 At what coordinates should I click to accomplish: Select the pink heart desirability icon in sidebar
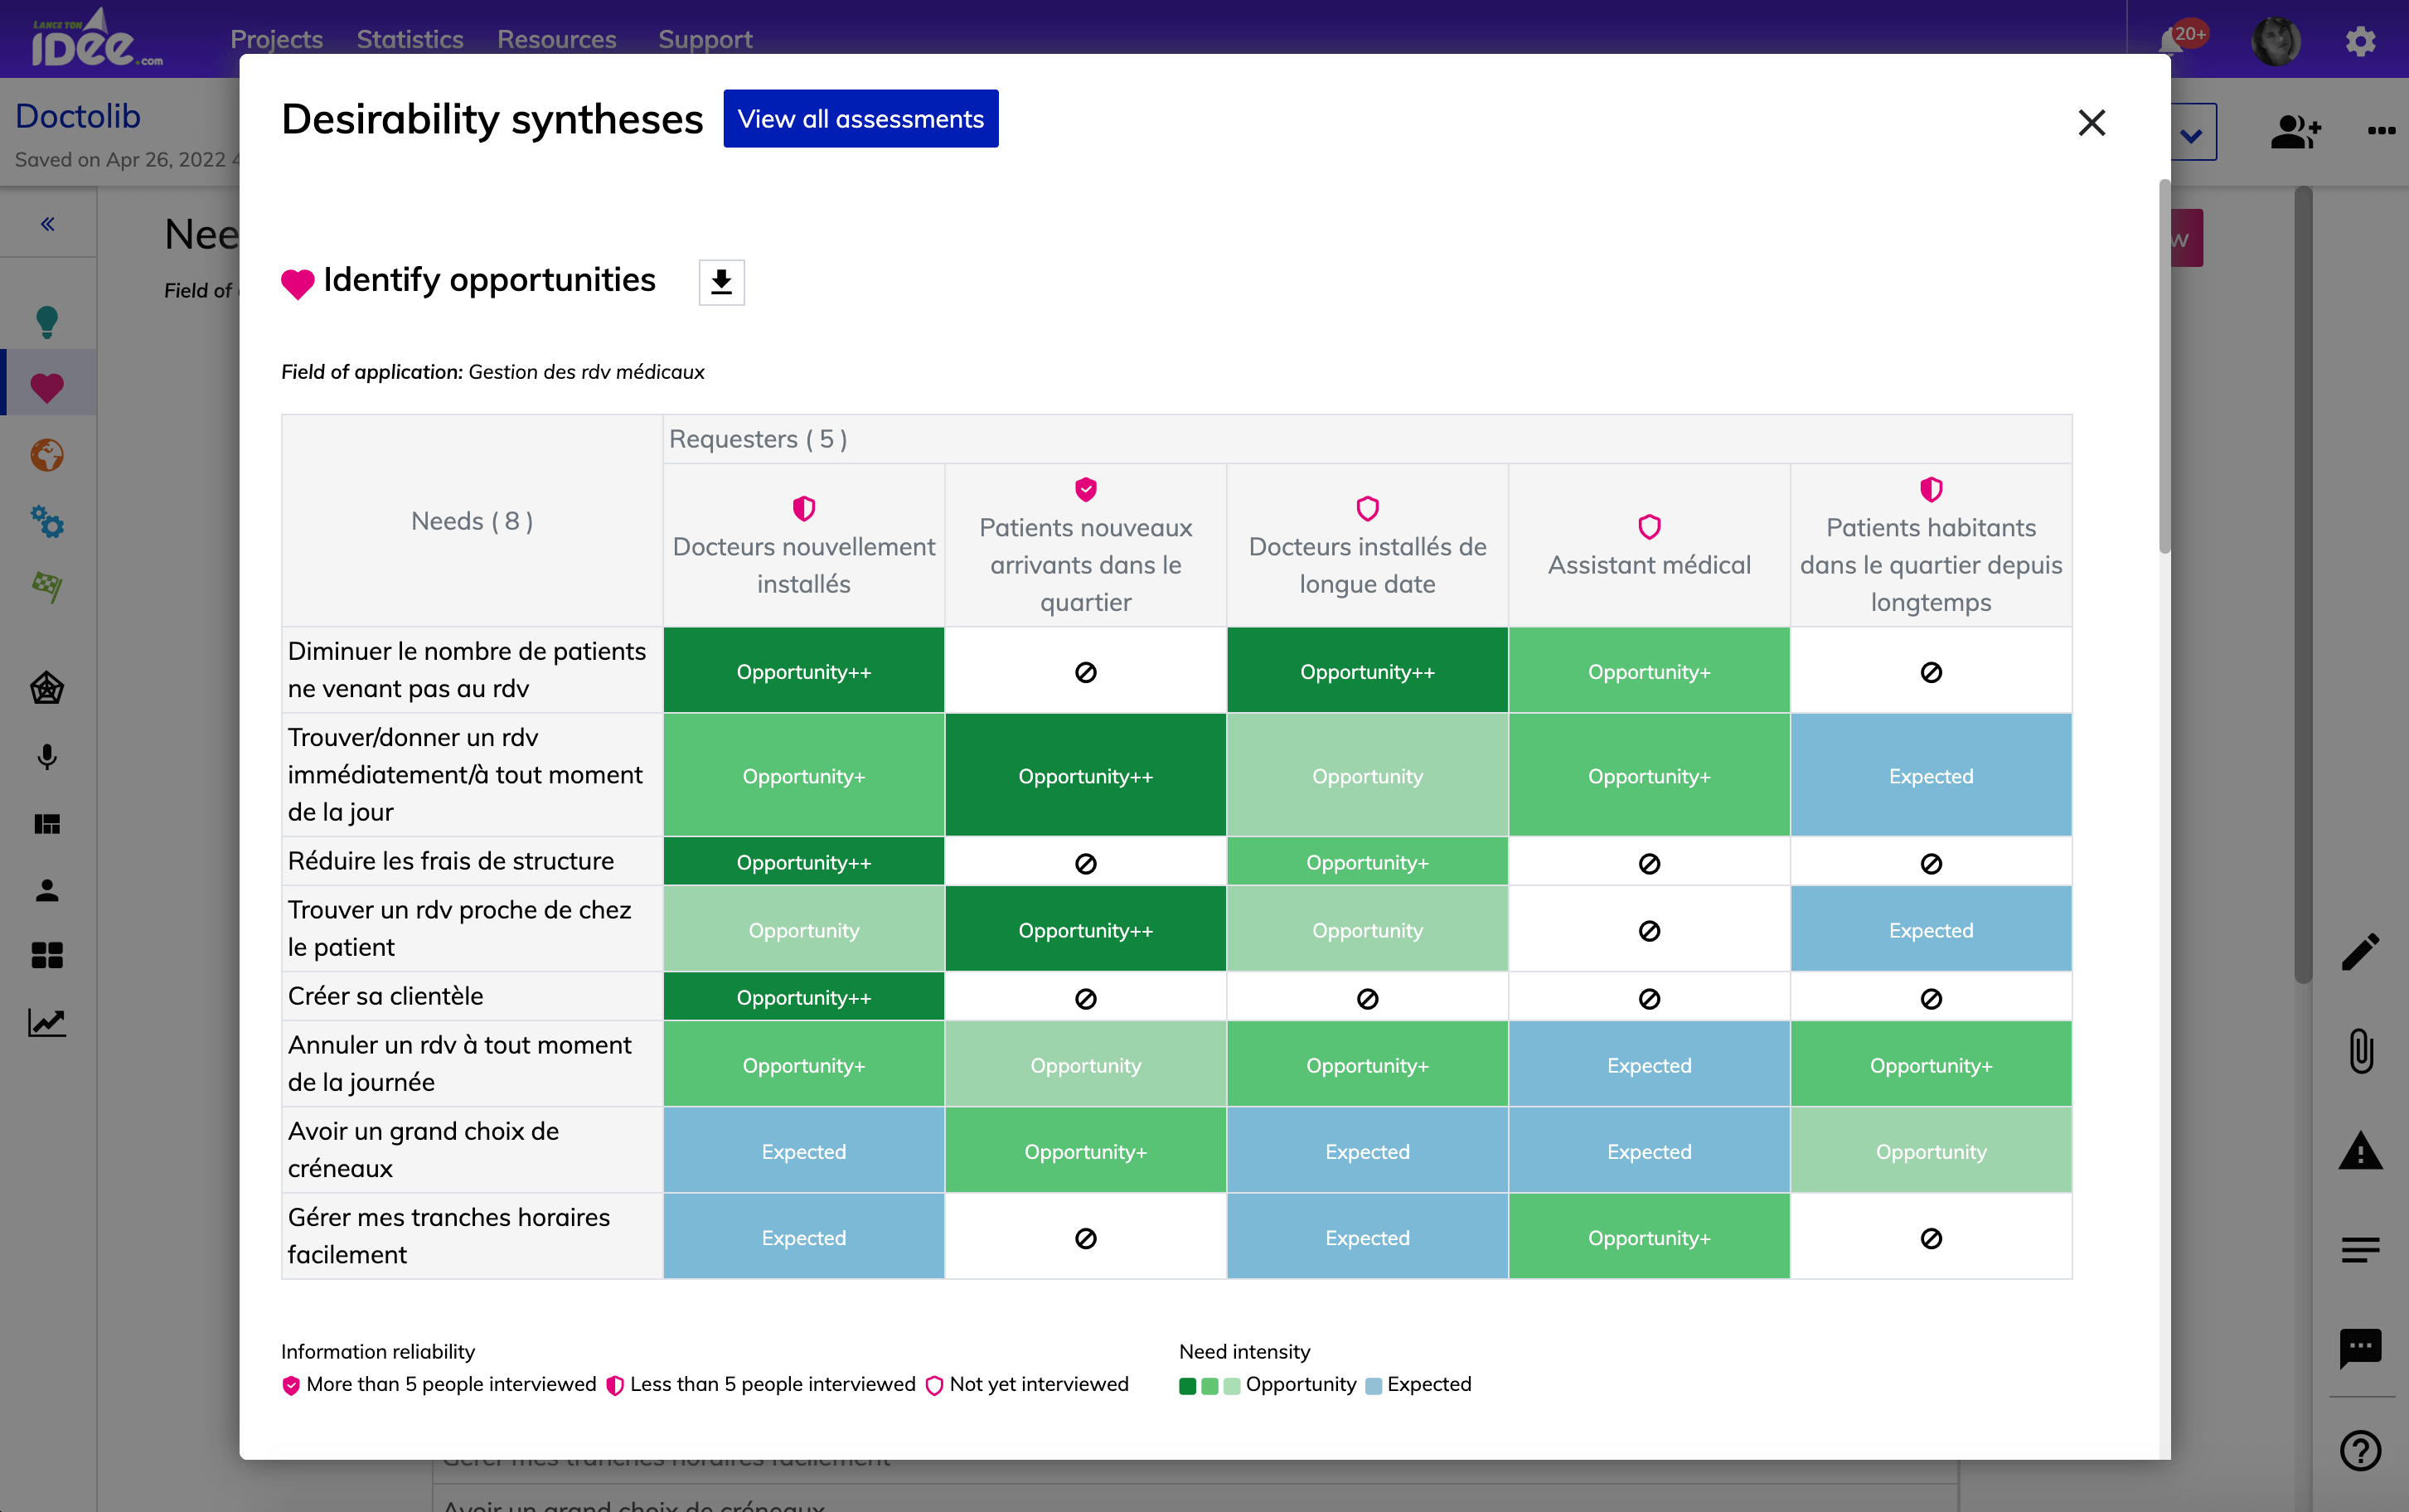(x=47, y=387)
